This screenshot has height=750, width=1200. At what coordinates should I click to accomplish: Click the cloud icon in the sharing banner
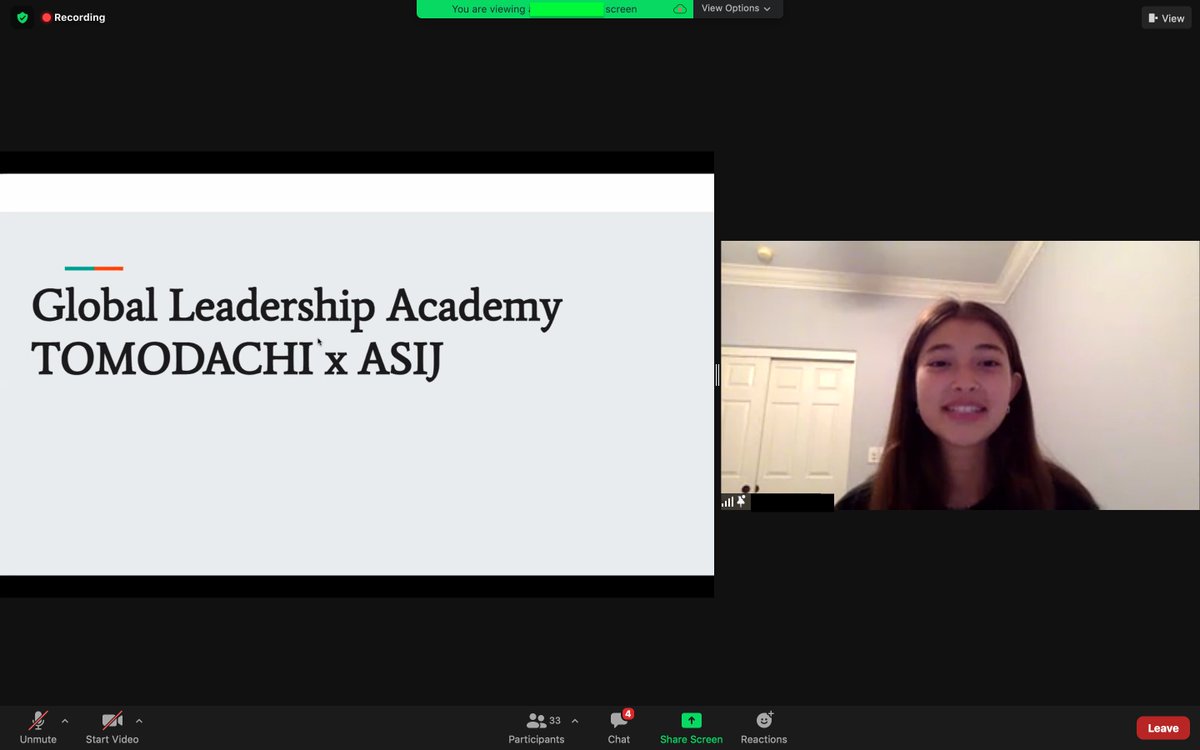click(x=680, y=9)
